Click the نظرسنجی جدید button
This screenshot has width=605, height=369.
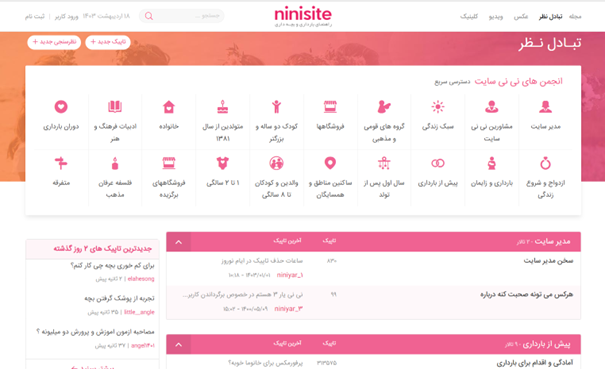pos(54,42)
